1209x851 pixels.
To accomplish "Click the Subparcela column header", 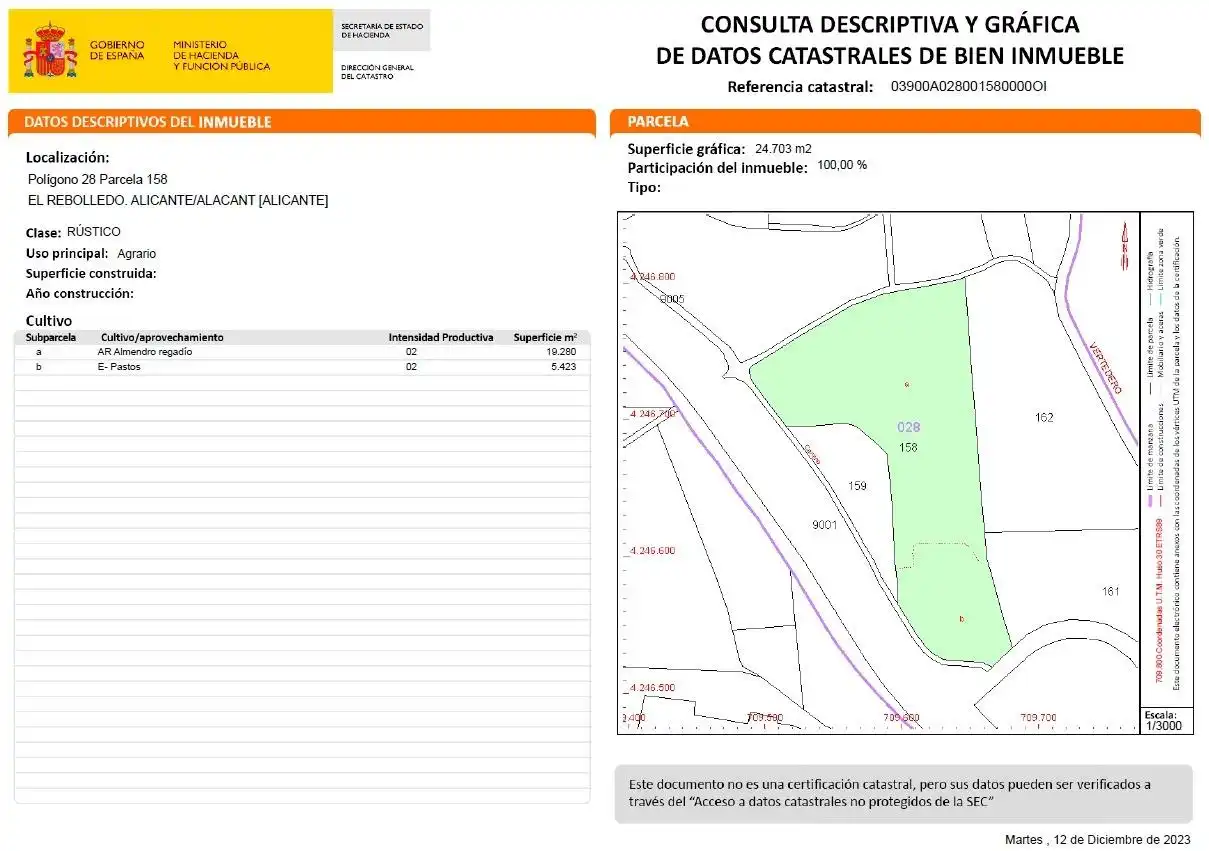I will pyautogui.click(x=49, y=338).
